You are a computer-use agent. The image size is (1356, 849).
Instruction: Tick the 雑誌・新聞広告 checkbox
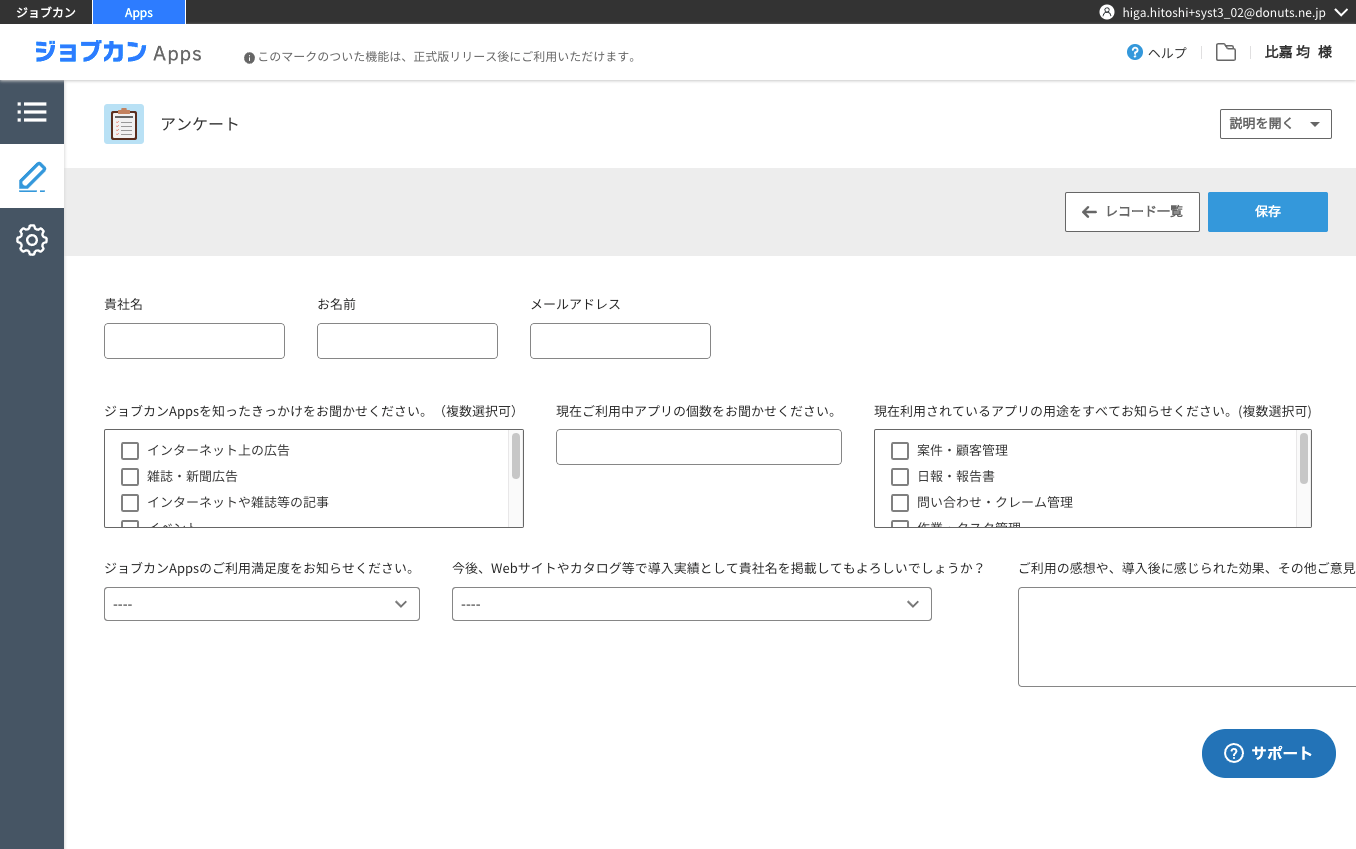[130, 477]
